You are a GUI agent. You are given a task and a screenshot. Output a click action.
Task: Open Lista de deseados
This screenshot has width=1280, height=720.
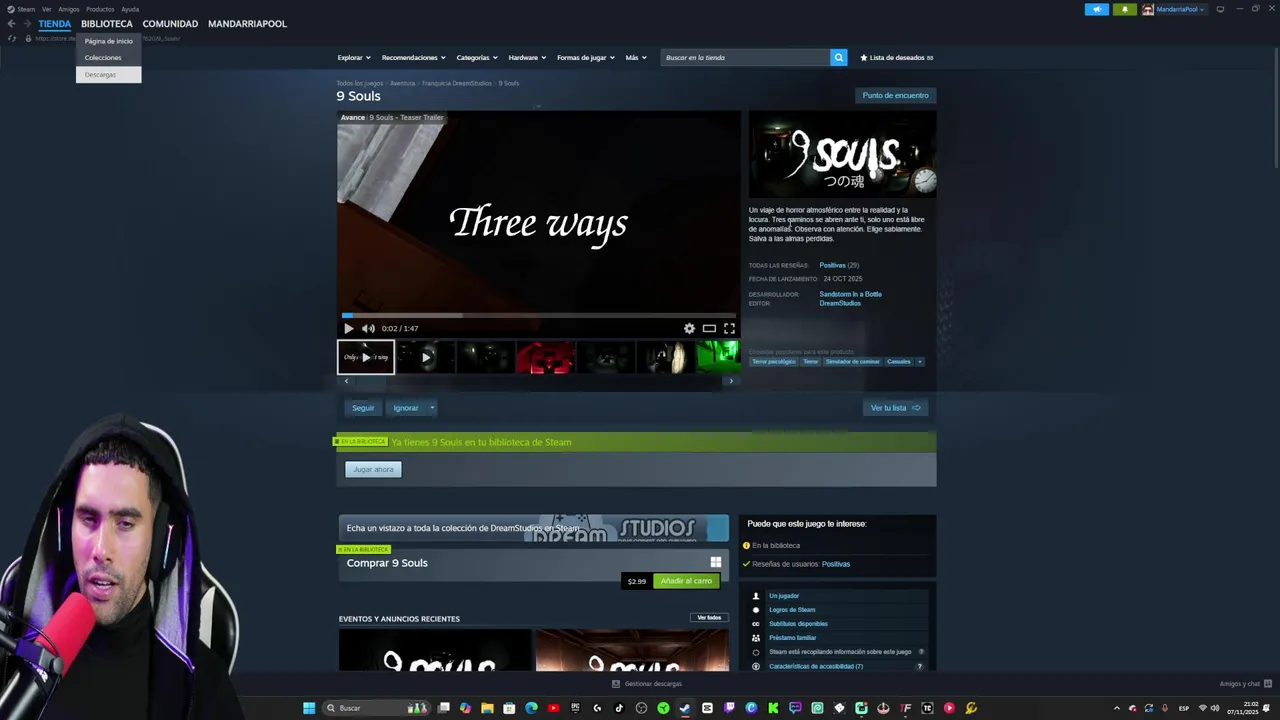(897, 57)
